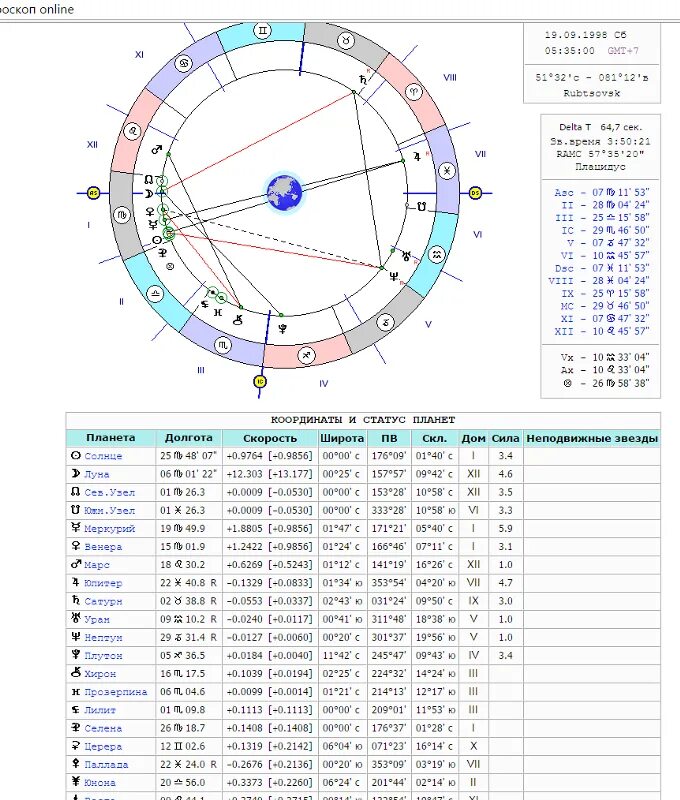Click the Asc house cusp entry

coord(601,192)
